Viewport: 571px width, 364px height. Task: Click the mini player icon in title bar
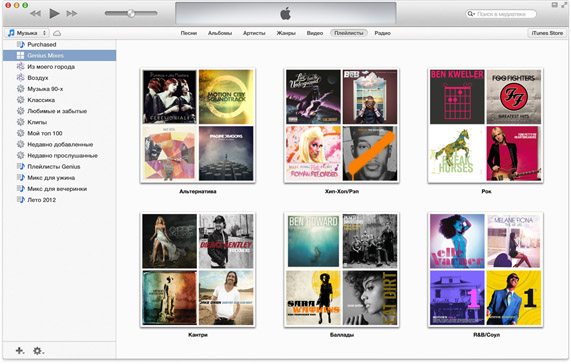(x=554, y=5)
